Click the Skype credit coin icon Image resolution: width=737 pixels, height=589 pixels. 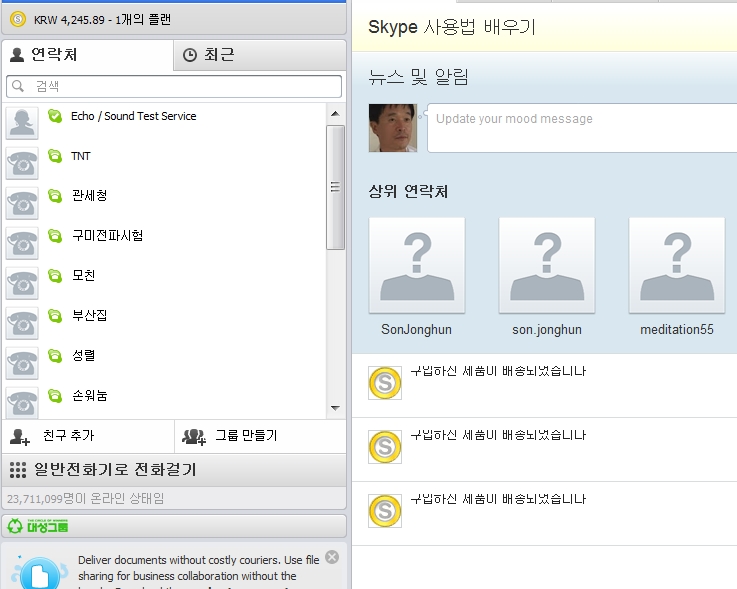click(18, 18)
